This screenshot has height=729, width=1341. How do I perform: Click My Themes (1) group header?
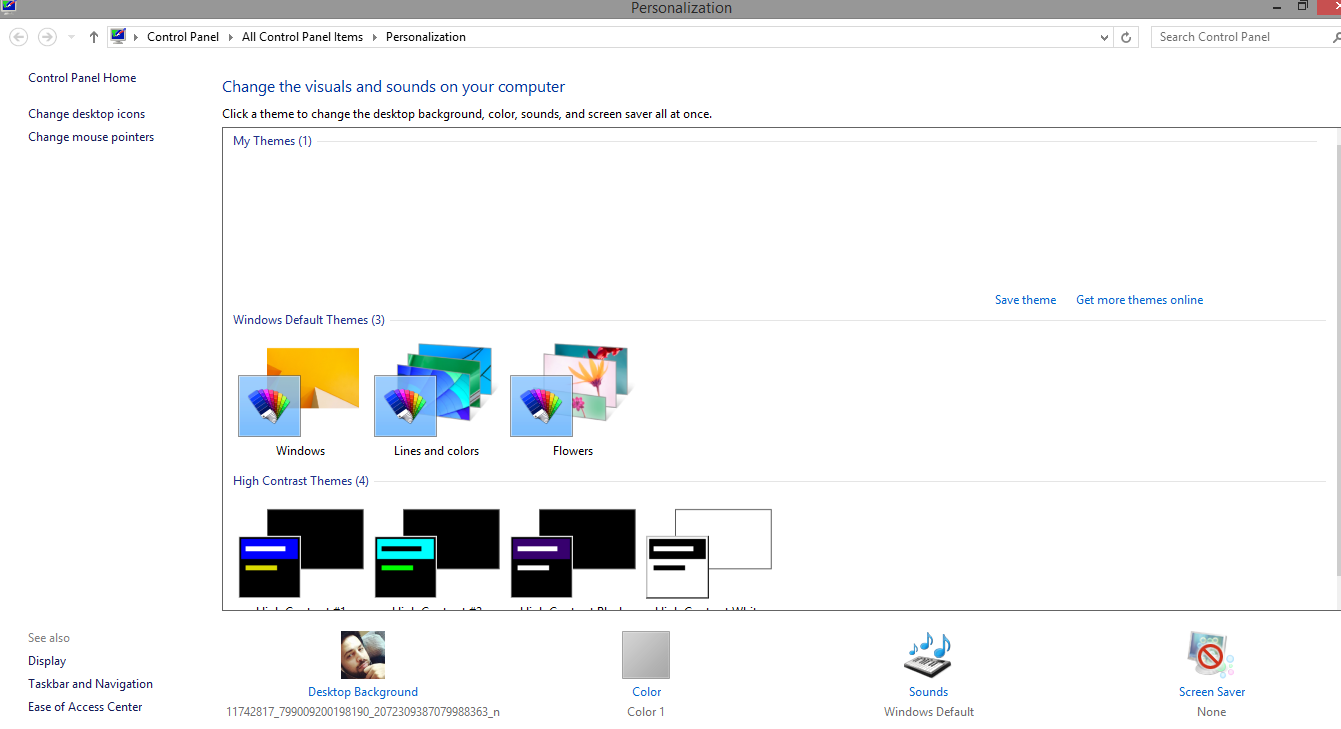coord(272,141)
